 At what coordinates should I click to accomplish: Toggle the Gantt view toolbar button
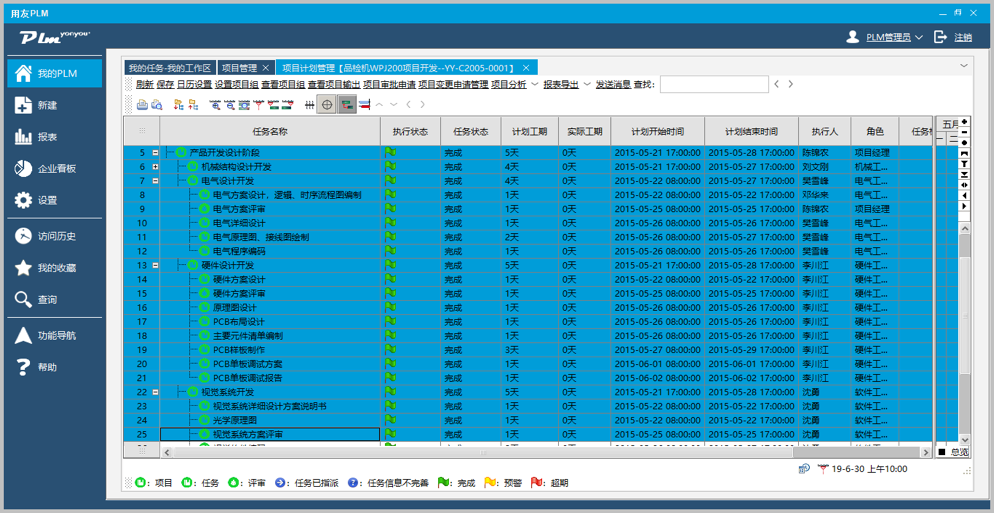[347, 104]
